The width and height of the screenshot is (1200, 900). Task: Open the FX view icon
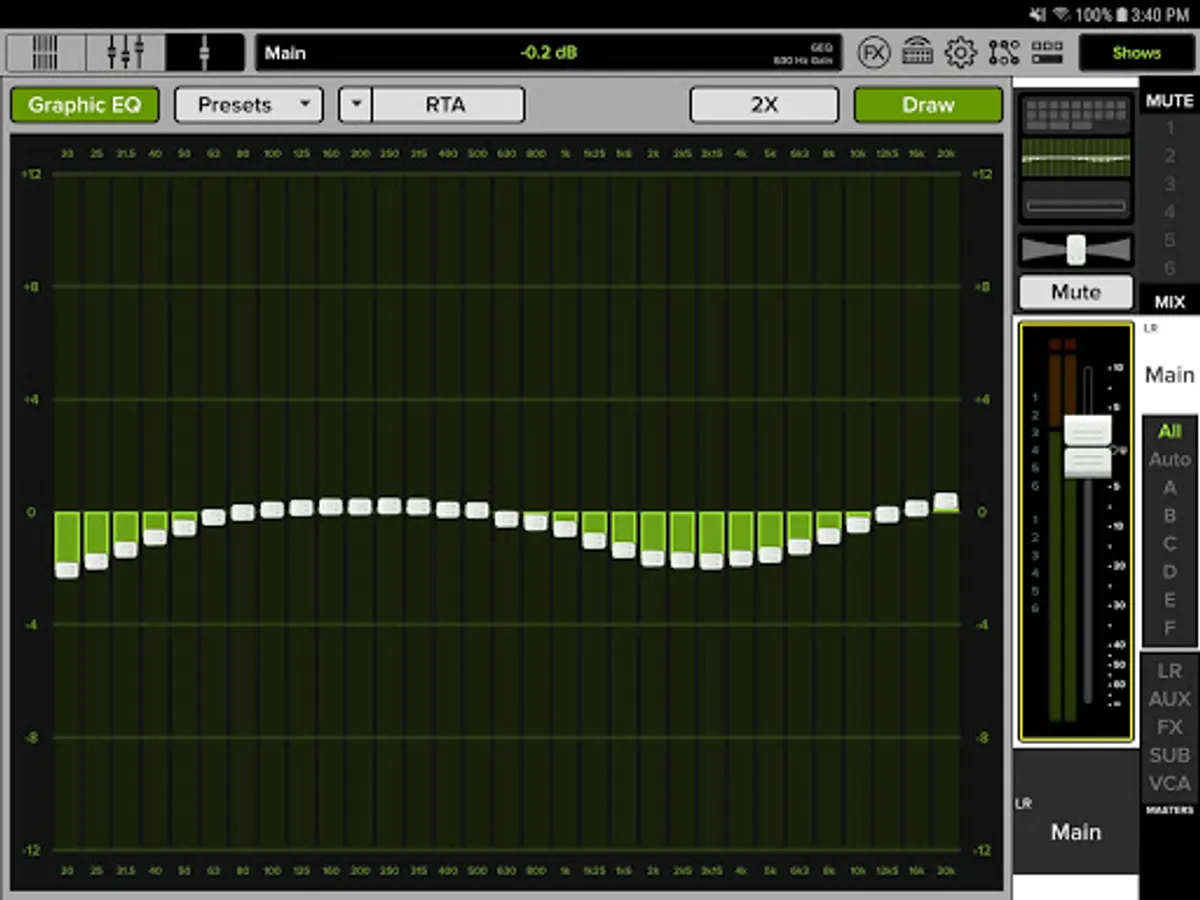[x=874, y=52]
